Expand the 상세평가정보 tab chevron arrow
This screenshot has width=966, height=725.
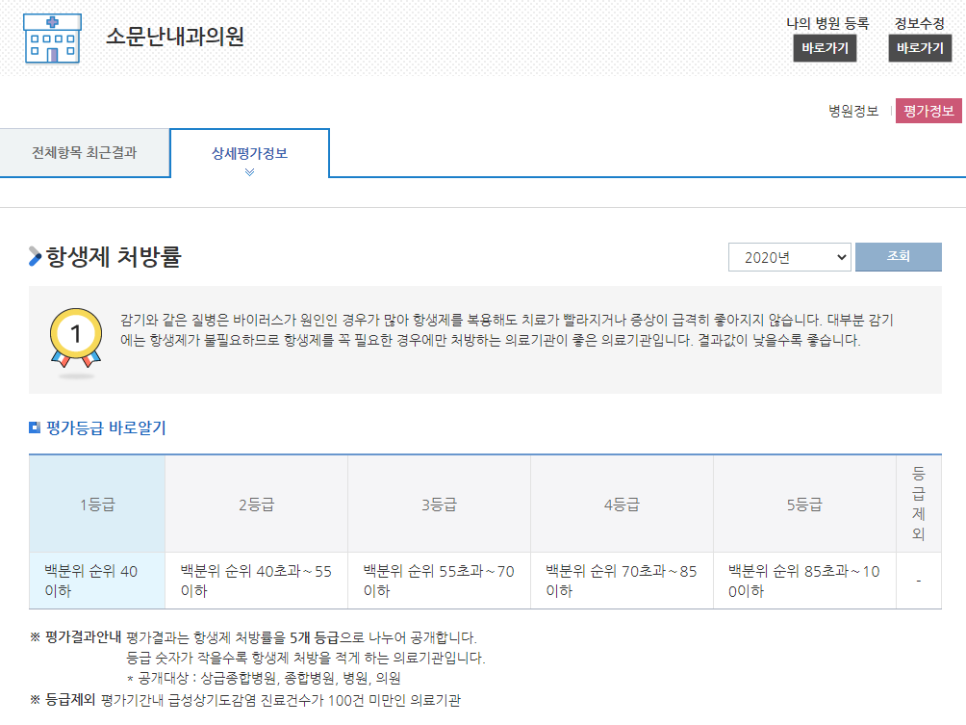250,172
